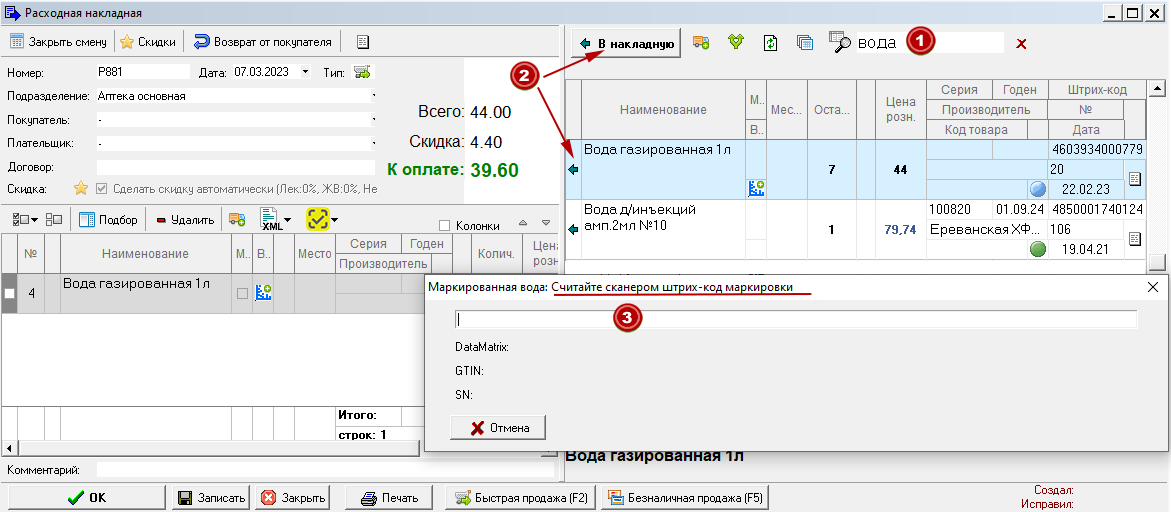1171x512 pixels.
Task: Click the document notes icon after Возврат от покупателя
Action: coord(363,42)
